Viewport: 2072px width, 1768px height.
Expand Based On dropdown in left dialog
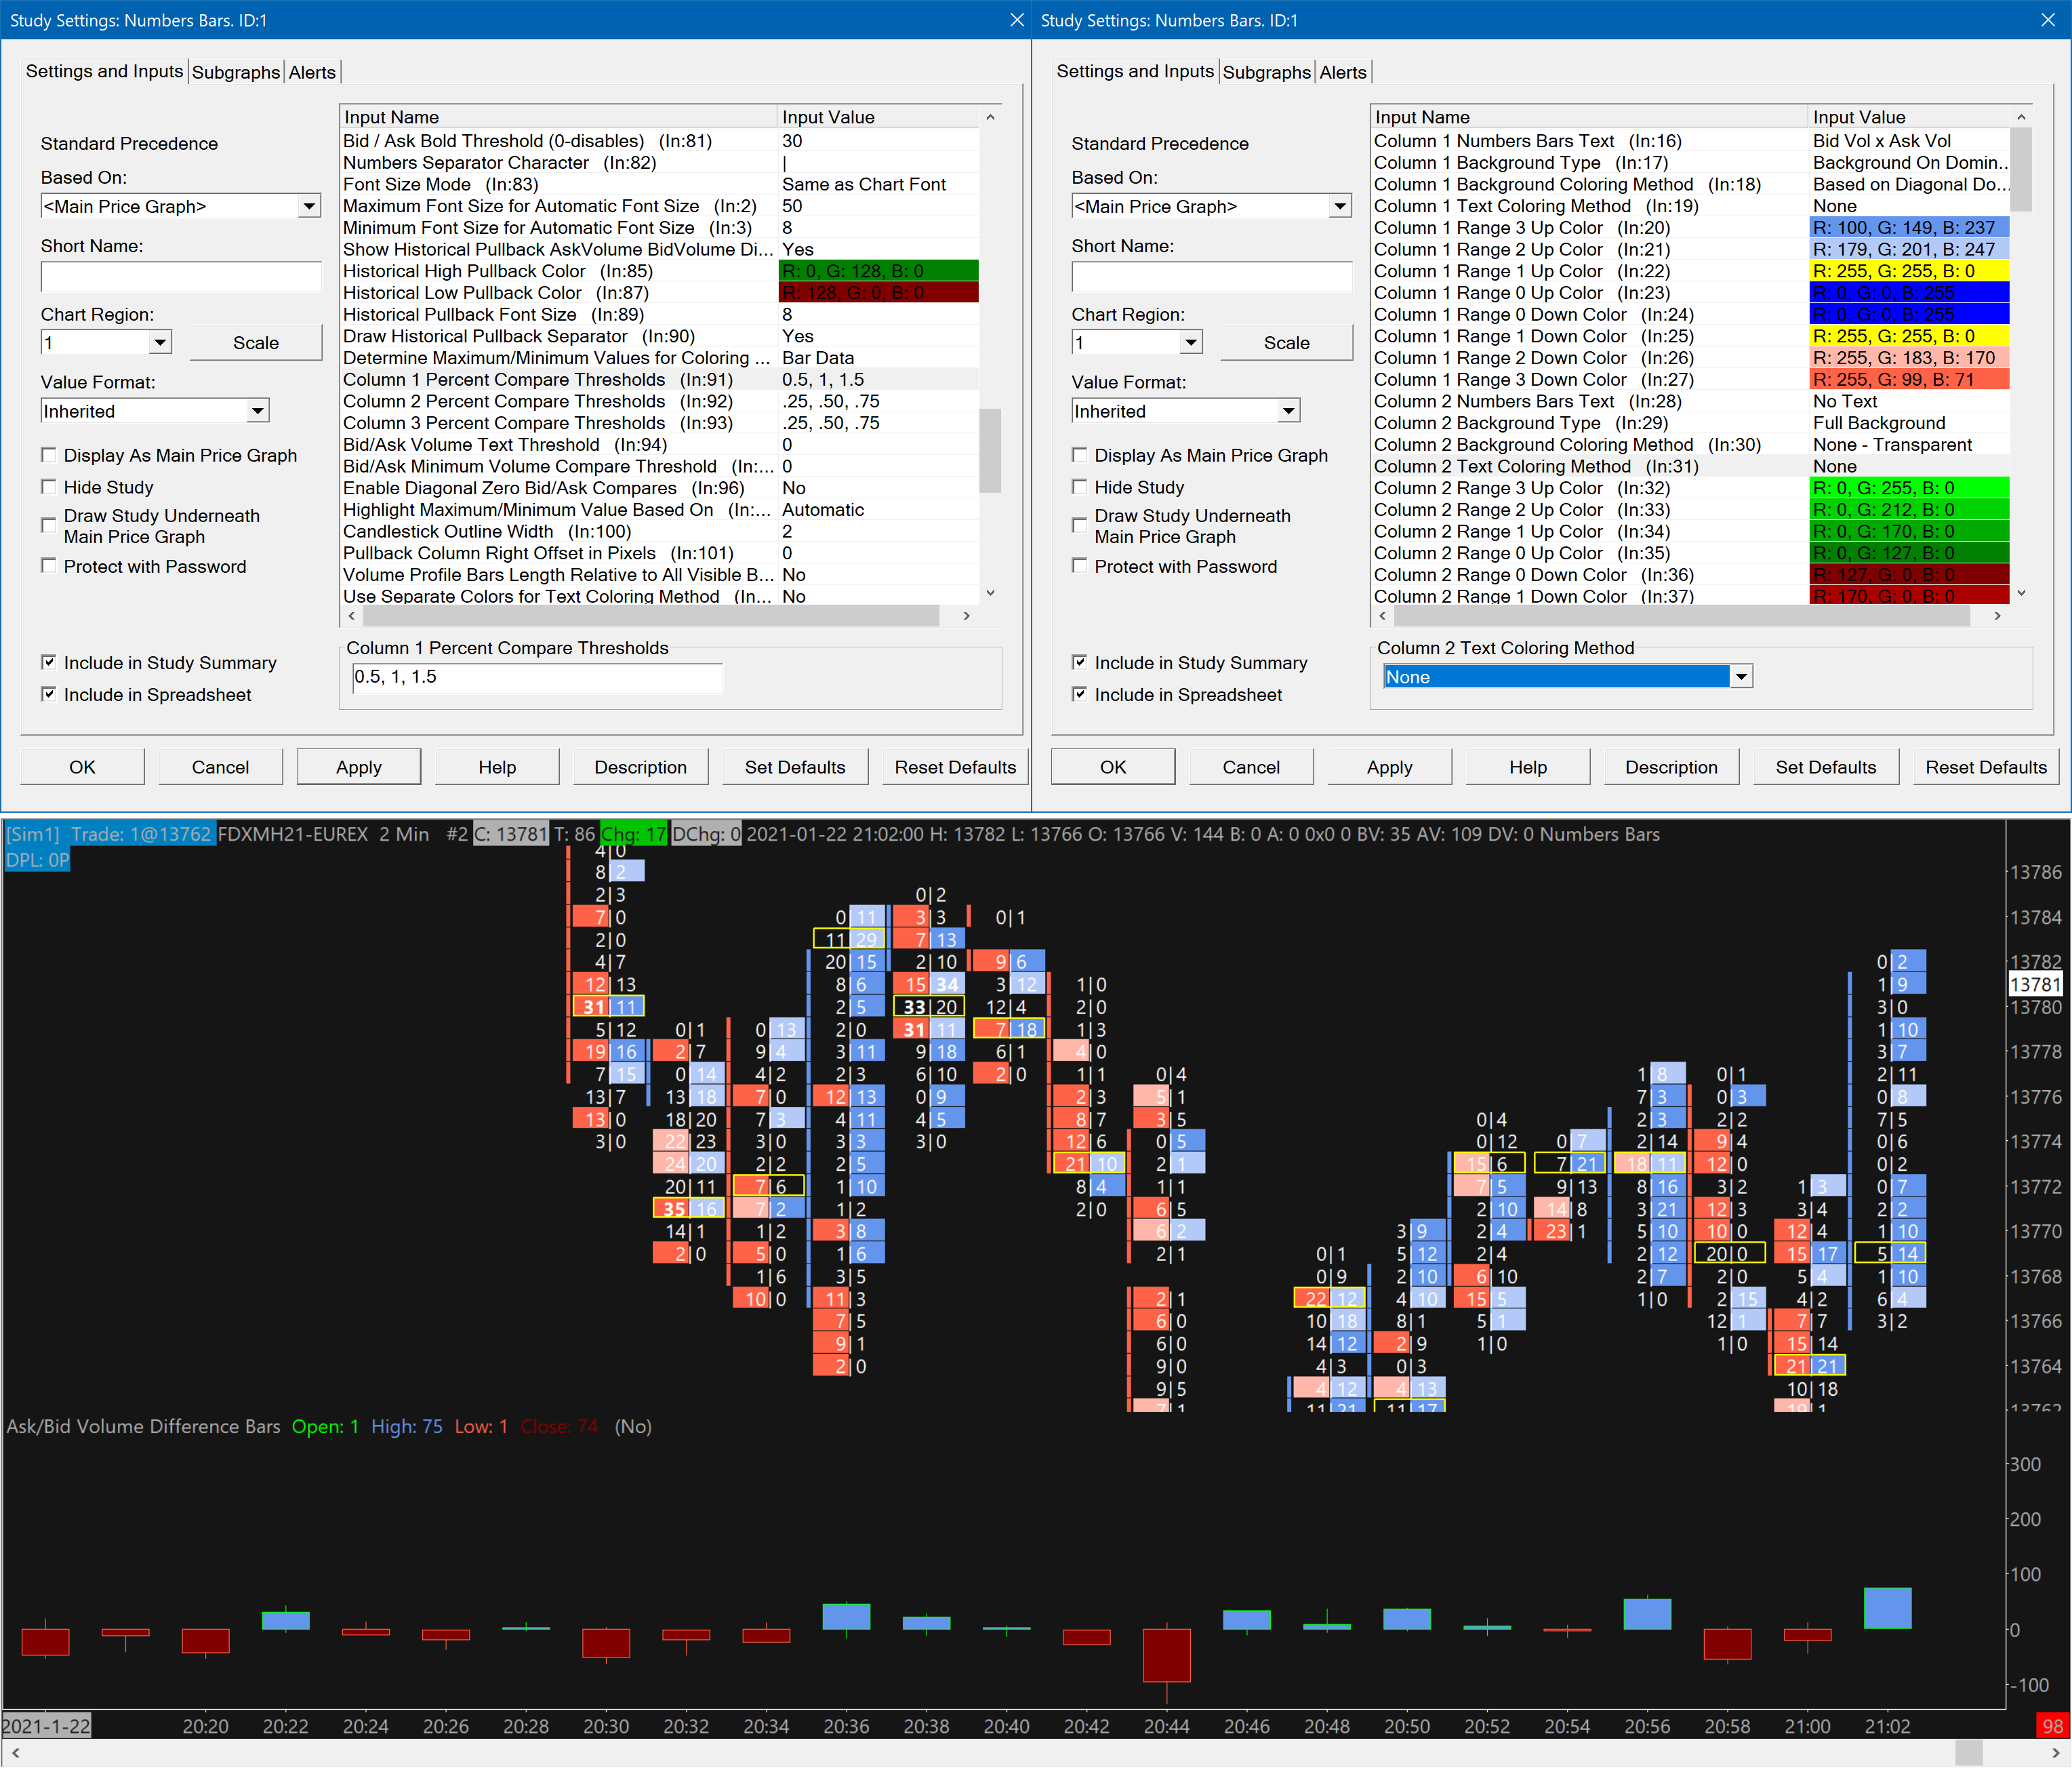[309, 206]
